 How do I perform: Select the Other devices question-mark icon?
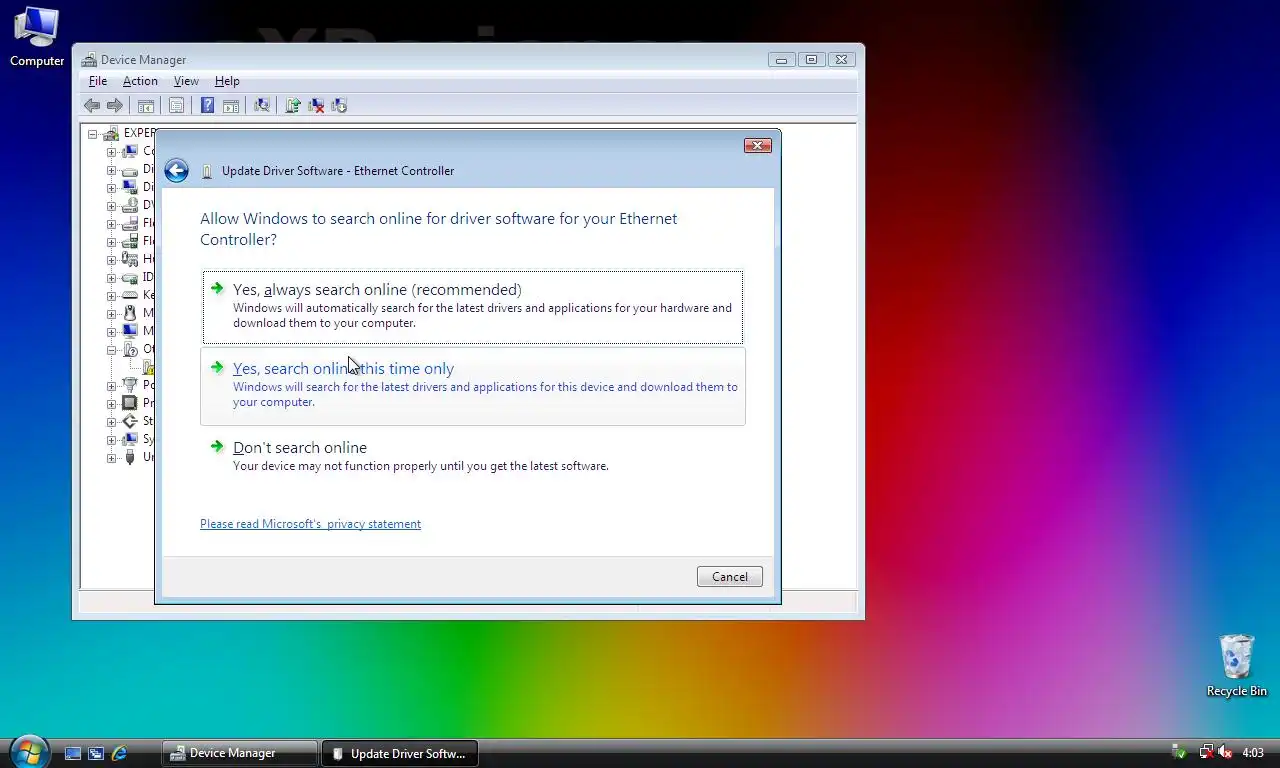129,349
